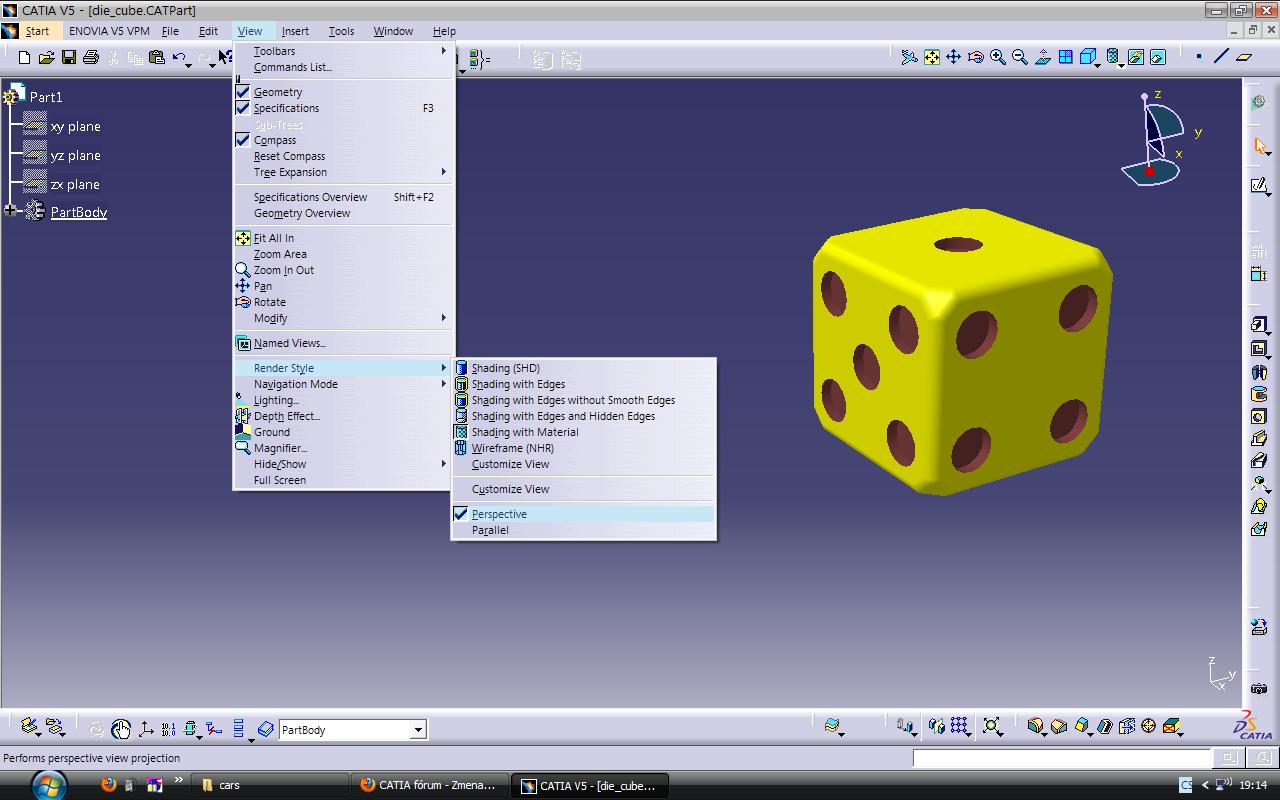Open Lighting... settings entry
The height and width of the screenshot is (800, 1280).
(344, 400)
